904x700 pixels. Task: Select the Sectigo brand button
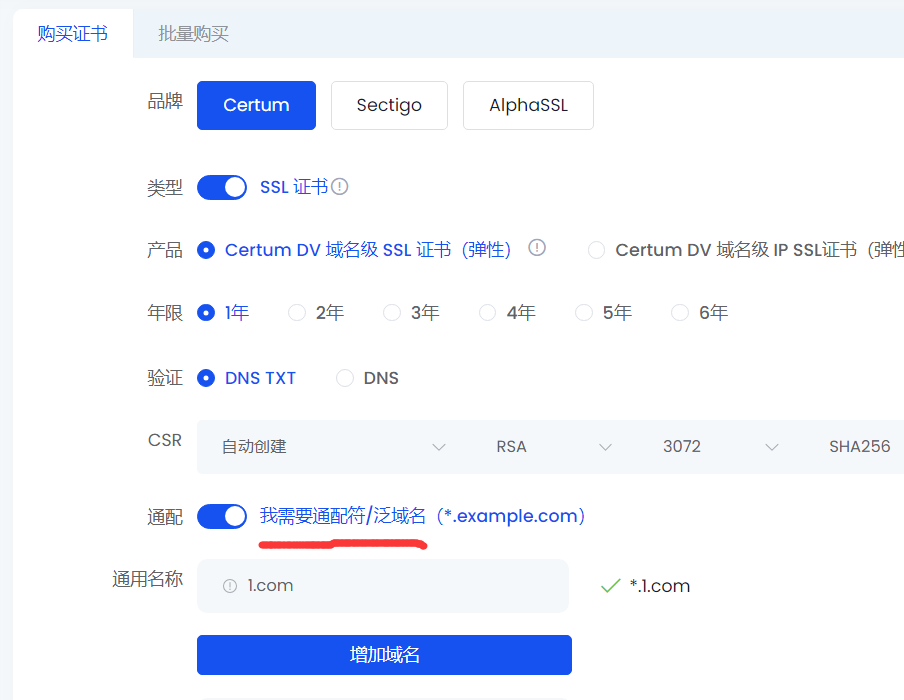point(389,105)
